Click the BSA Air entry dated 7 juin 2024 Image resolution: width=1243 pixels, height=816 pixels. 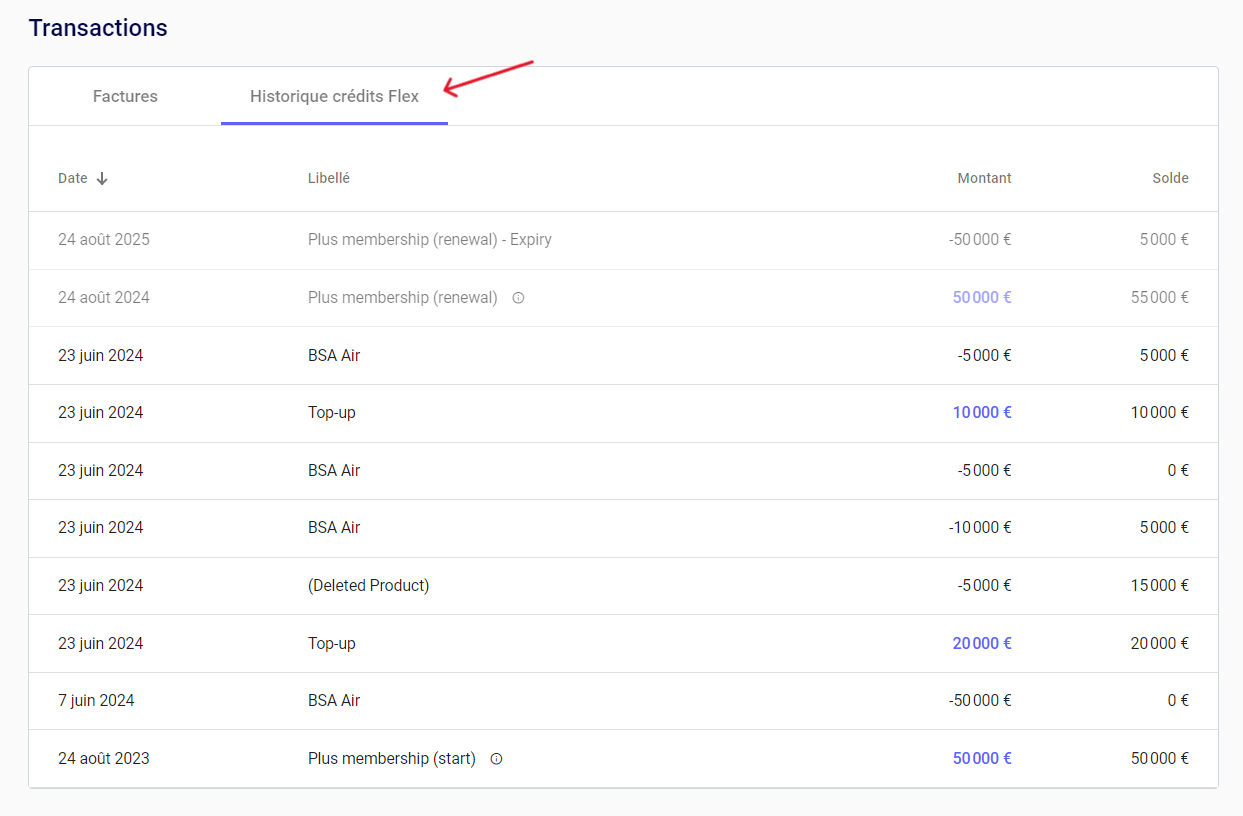[x=334, y=701]
